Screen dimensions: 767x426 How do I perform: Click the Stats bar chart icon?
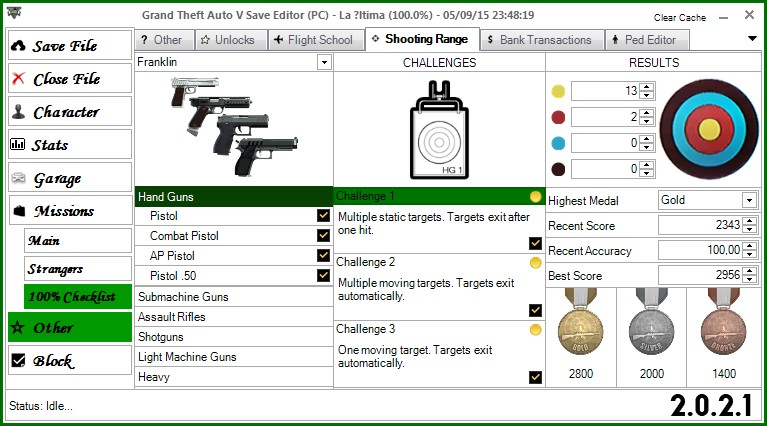(18, 144)
